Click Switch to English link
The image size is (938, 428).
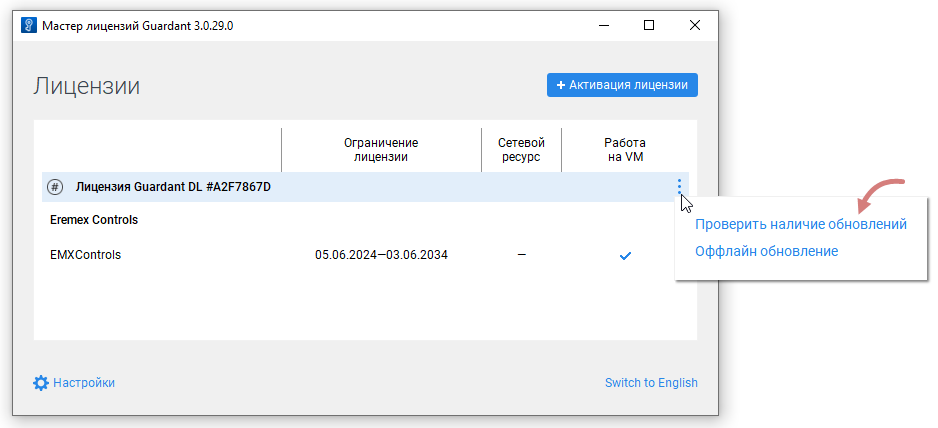(x=651, y=383)
